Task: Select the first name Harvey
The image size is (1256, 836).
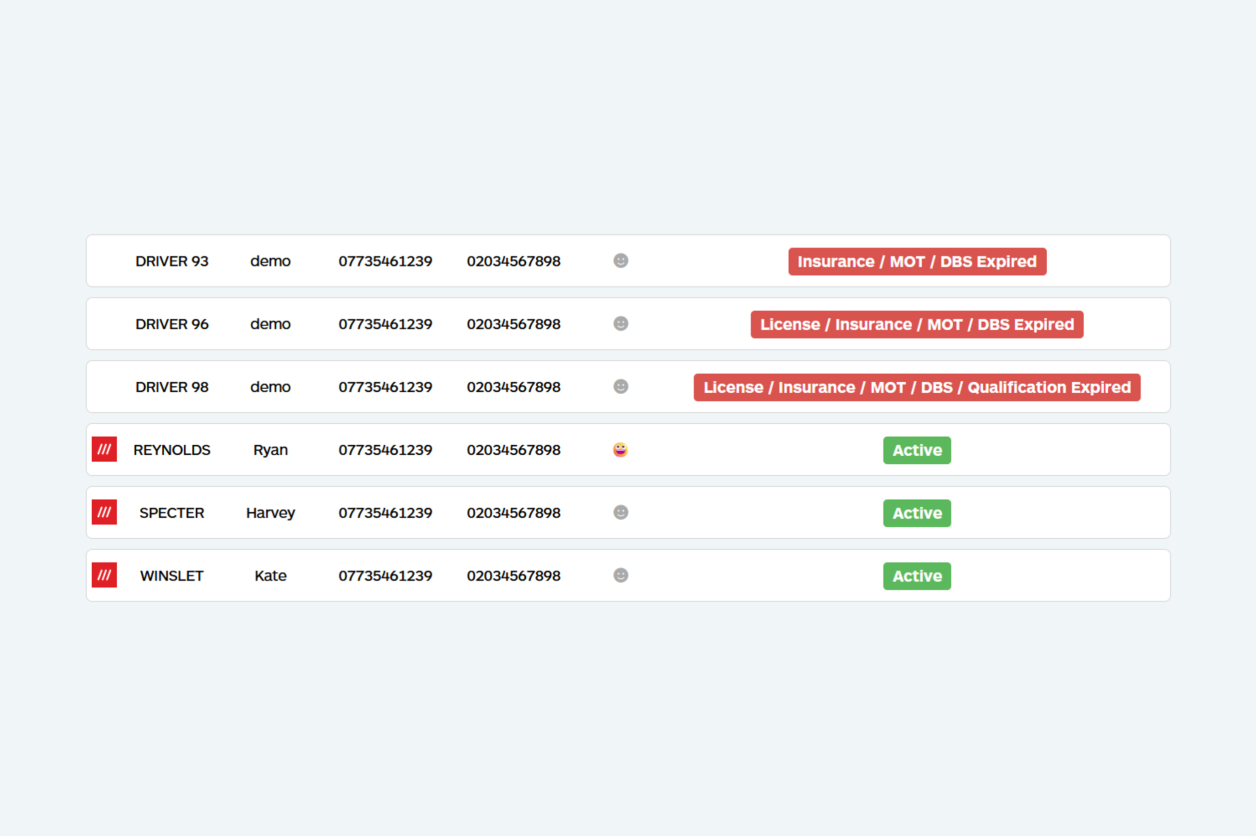Action: [x=270, y=513]
